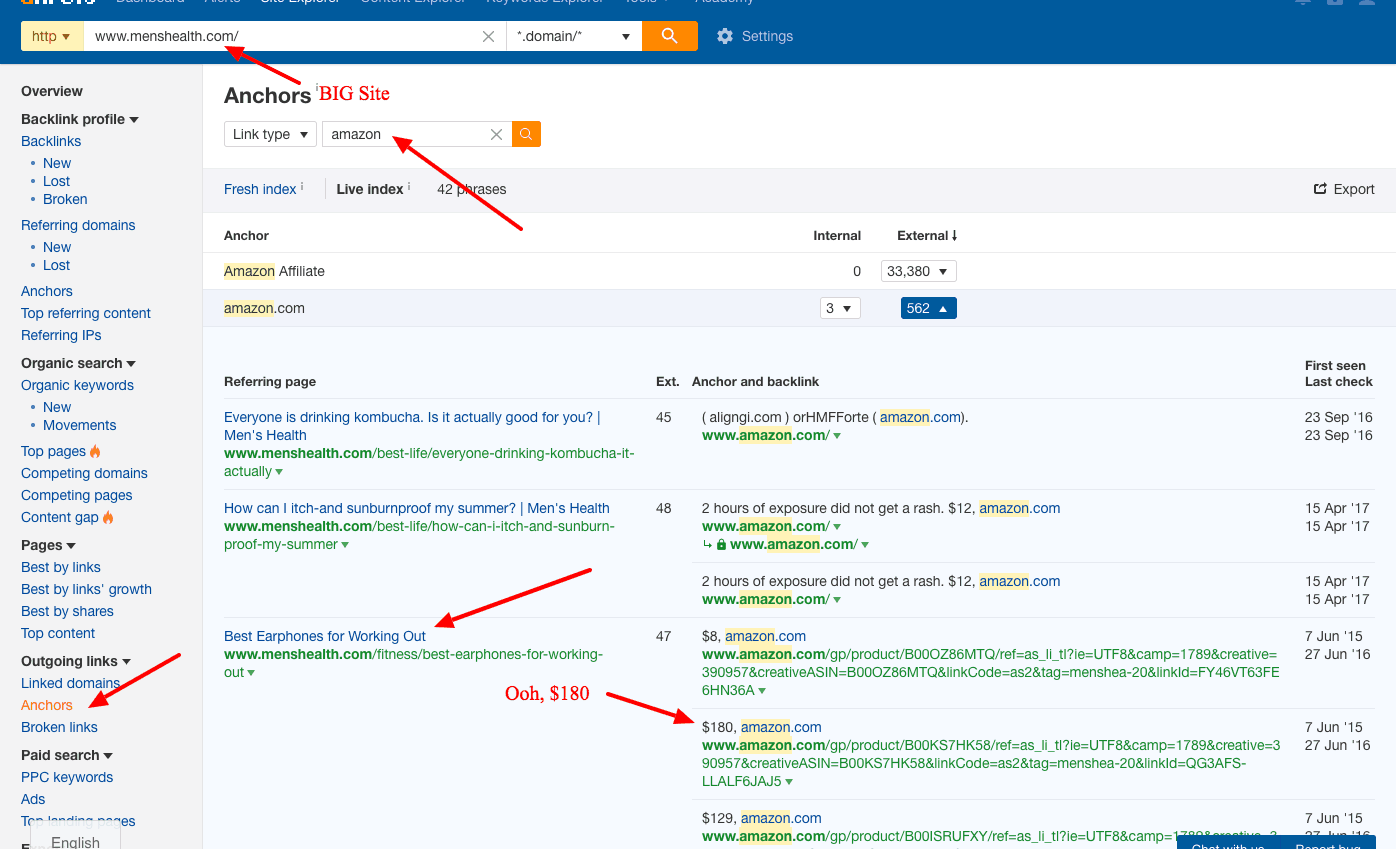Switch to the Fresh index tab

(260, 189)
